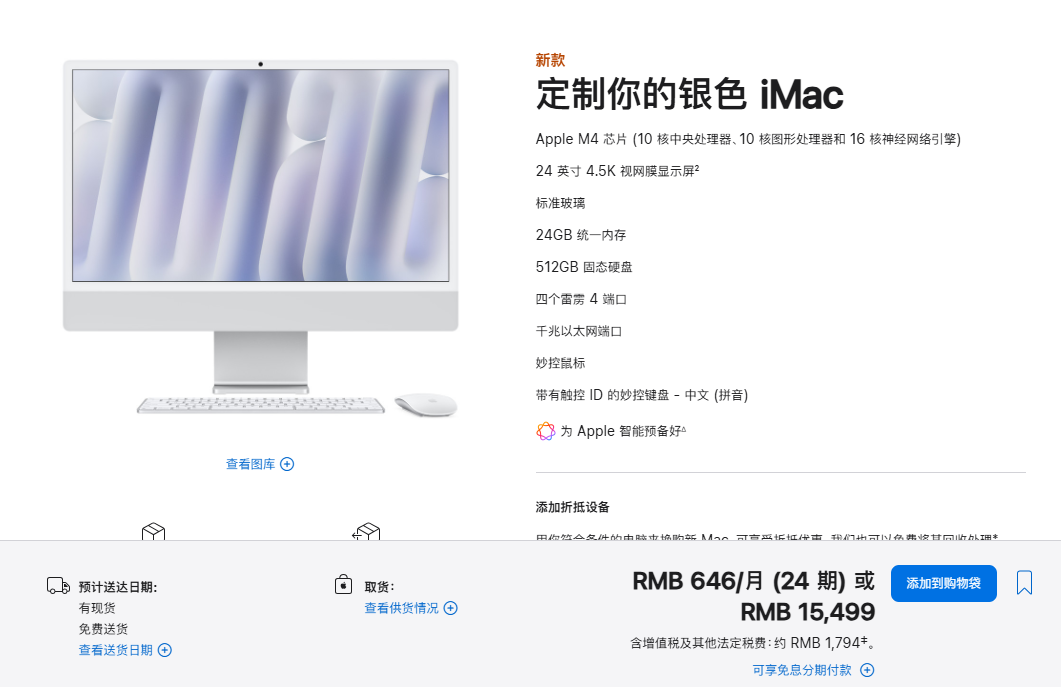Click the 添加折抵设备 heading
This screenshot has height=687, width=1061.
572,507
